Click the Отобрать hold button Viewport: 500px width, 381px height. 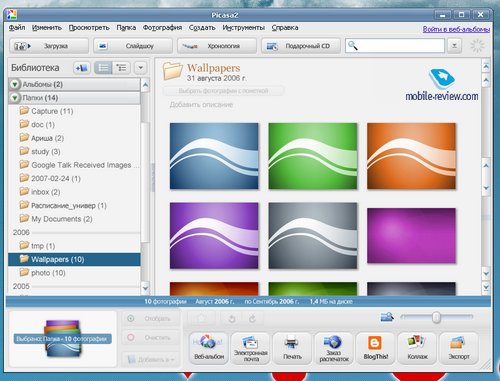tap(151, 319)
